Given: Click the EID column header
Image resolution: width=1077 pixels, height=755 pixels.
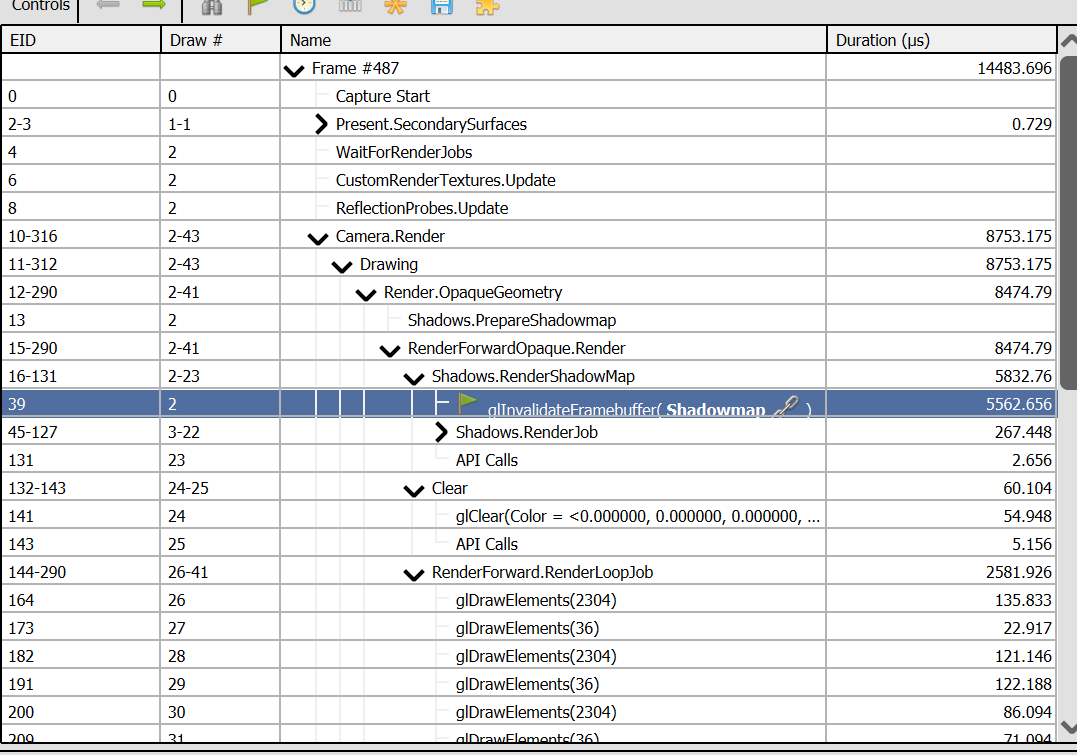Looking at the screenshot, I should click(81, 41).
